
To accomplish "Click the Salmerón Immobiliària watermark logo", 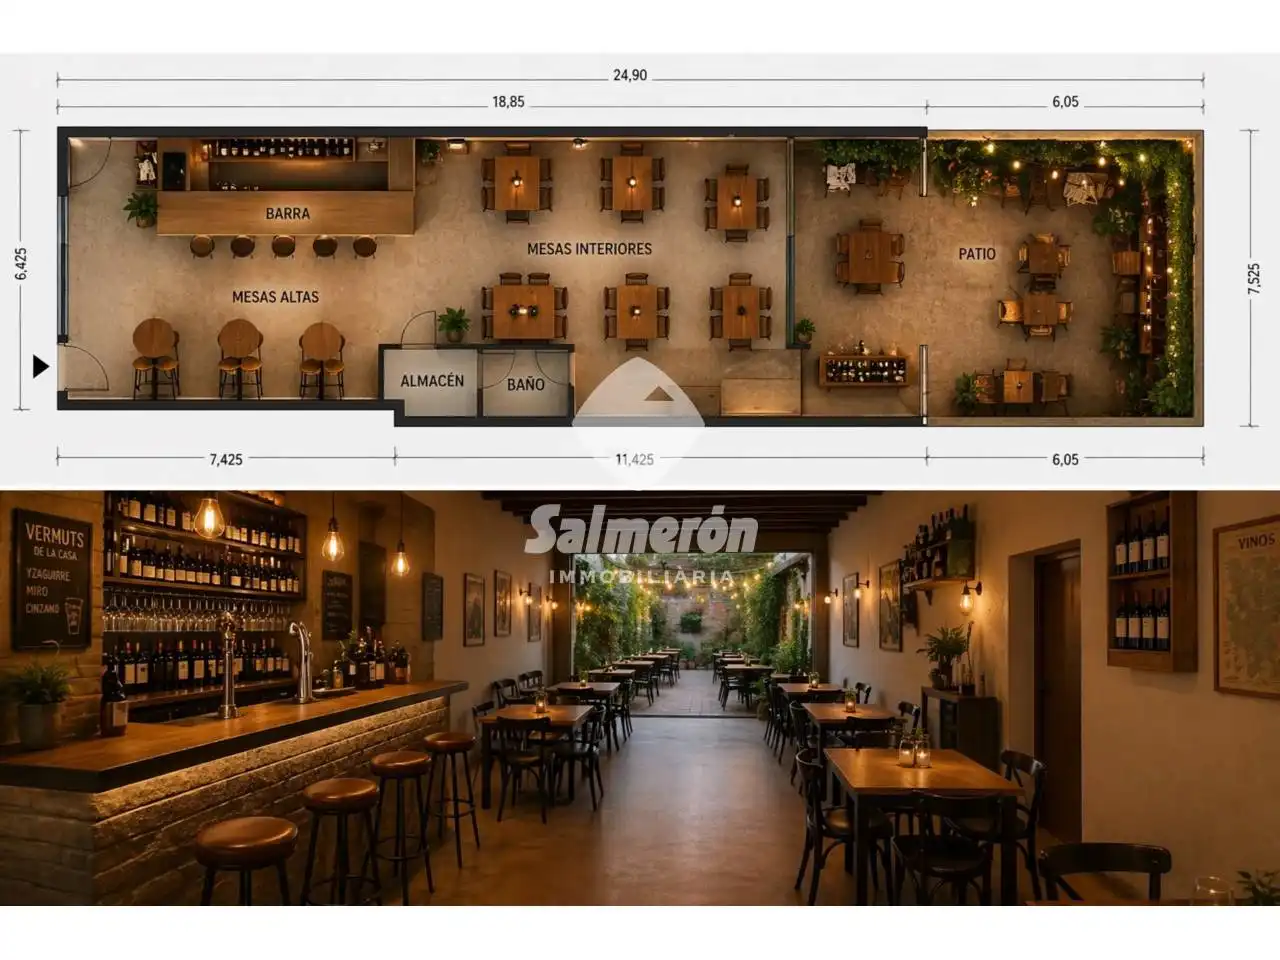I will pos(641,545).
